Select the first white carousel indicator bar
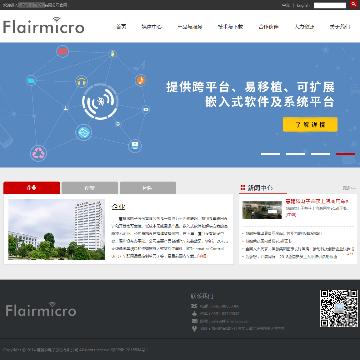This screenshot has height=360, width=360. 270,154
